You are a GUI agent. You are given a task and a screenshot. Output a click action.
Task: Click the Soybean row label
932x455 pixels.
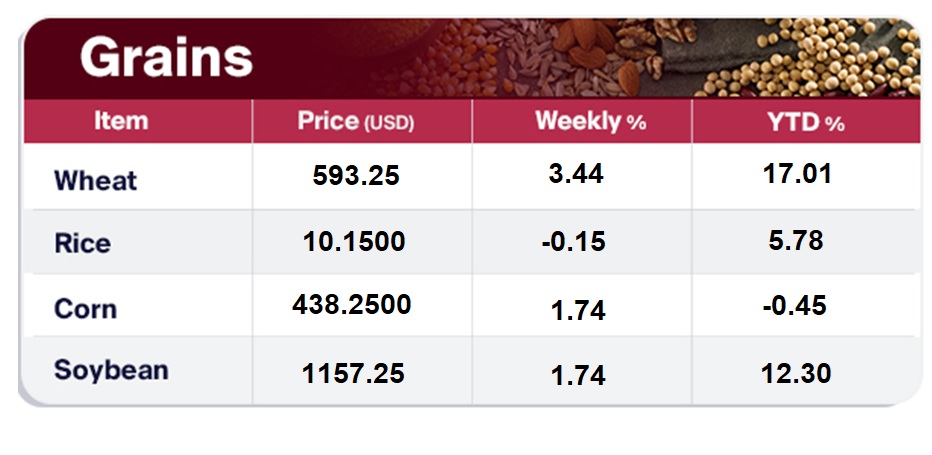111,370
